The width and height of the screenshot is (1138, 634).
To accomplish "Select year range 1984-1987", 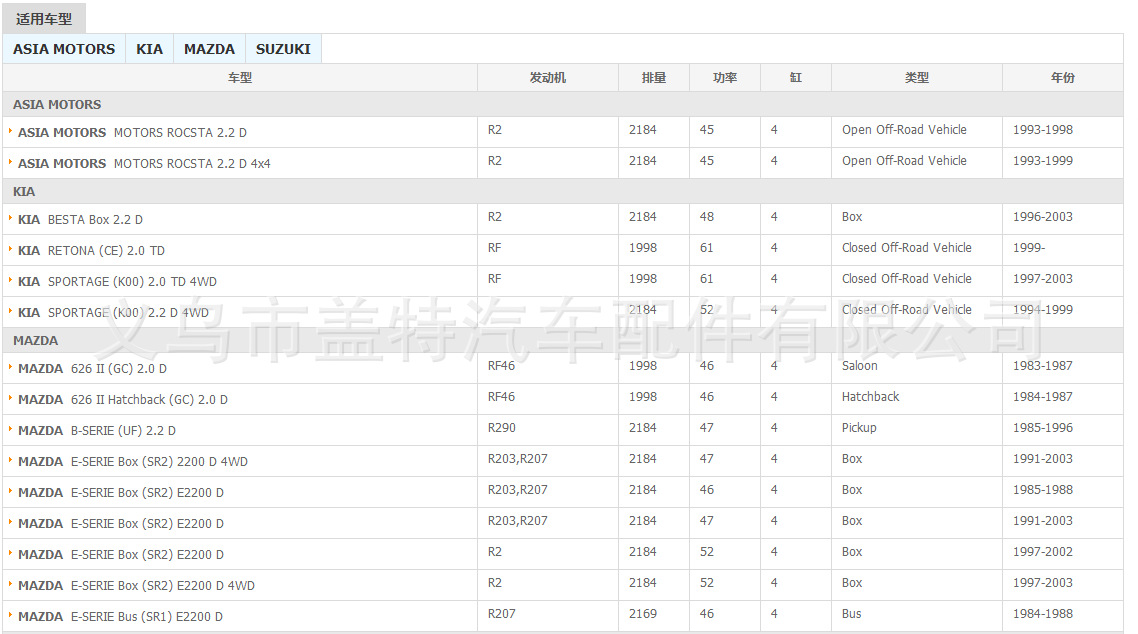I will click(1043, 397).
